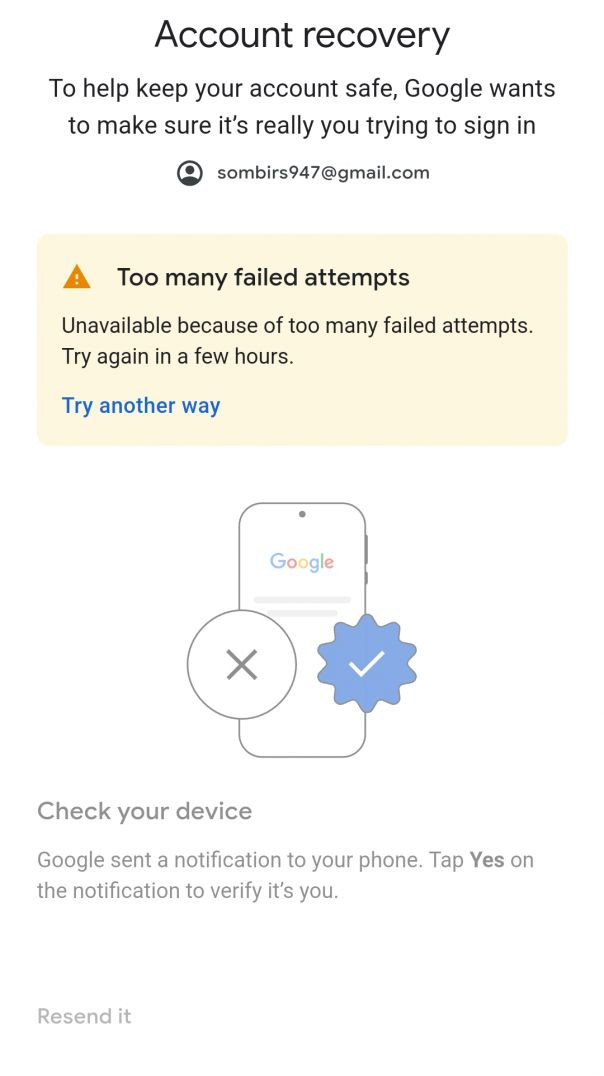This screenshot has width=604, height=1076.
Task: Click the Too many failed attempts heading
Action: click(x=263, y=277)
